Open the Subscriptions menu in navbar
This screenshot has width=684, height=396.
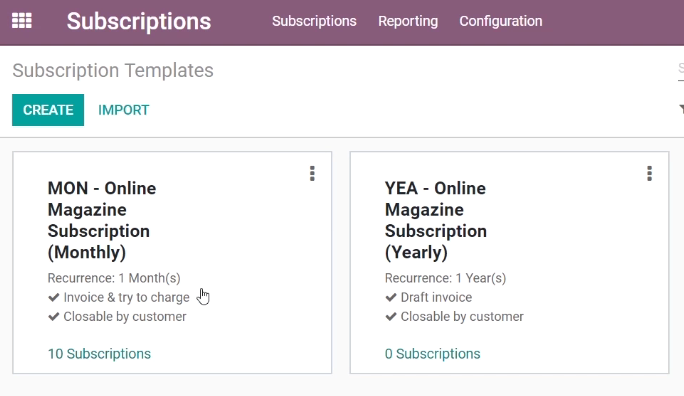[314, 21]
